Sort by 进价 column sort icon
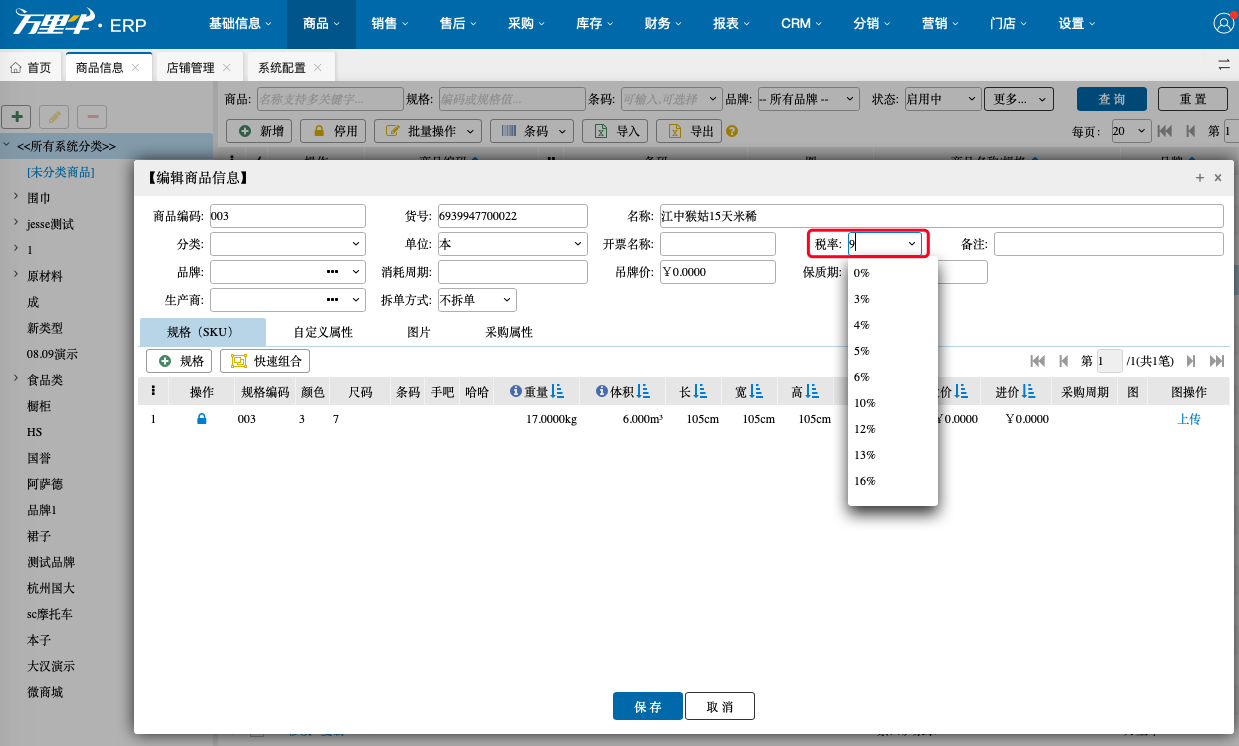Screen dimensions: 1239x746 [x=1029, y=392]
